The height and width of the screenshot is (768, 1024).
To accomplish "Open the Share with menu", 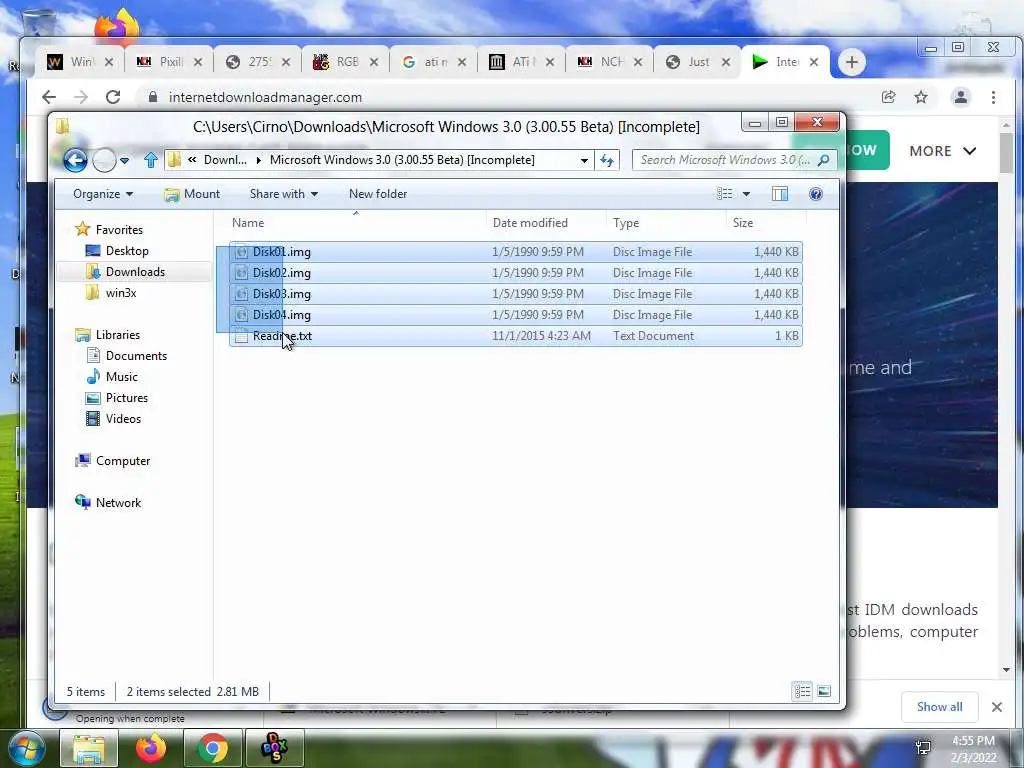I will [x=283, y=194].
